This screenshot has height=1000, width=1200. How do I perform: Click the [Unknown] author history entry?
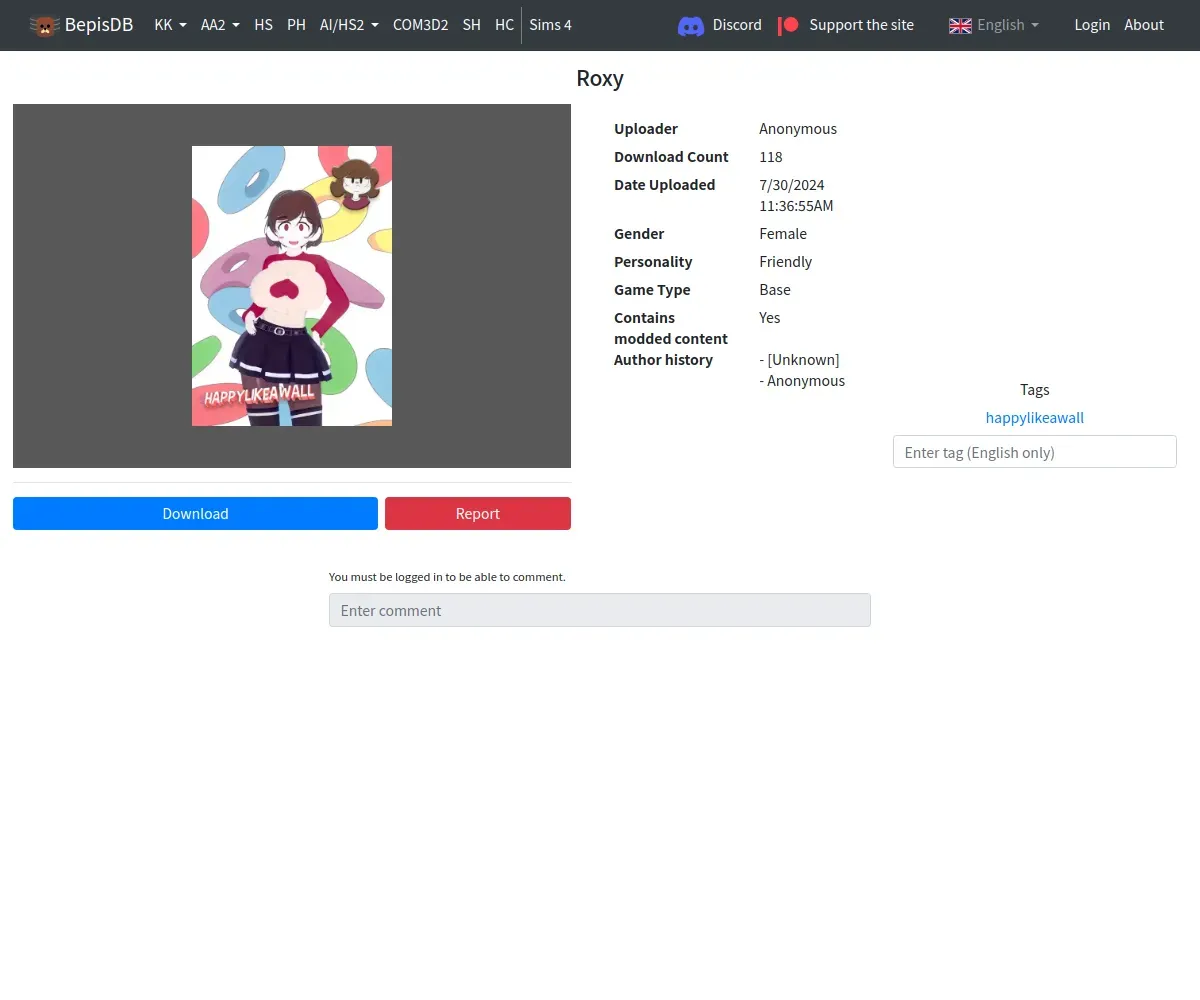coord(800,360)
